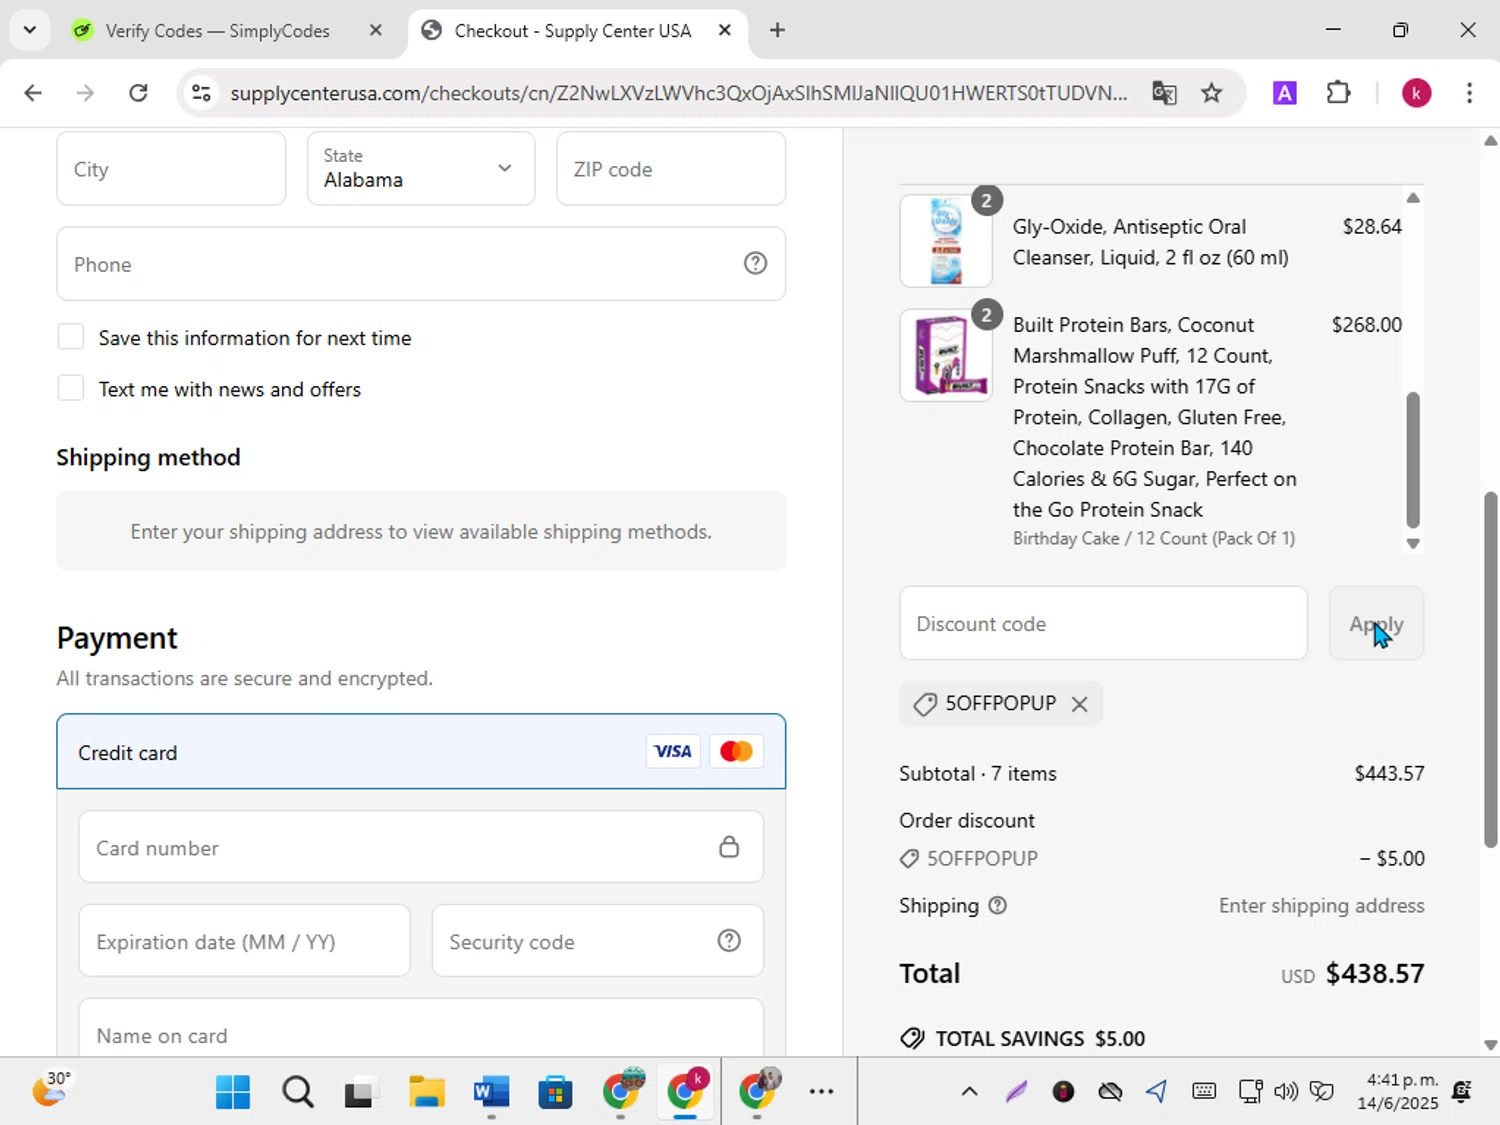This screenshot has height=1125, width=1500.
Task: Open the Extensions puzzle icon
Action: pyautogui.click(x=1338, y=93)
